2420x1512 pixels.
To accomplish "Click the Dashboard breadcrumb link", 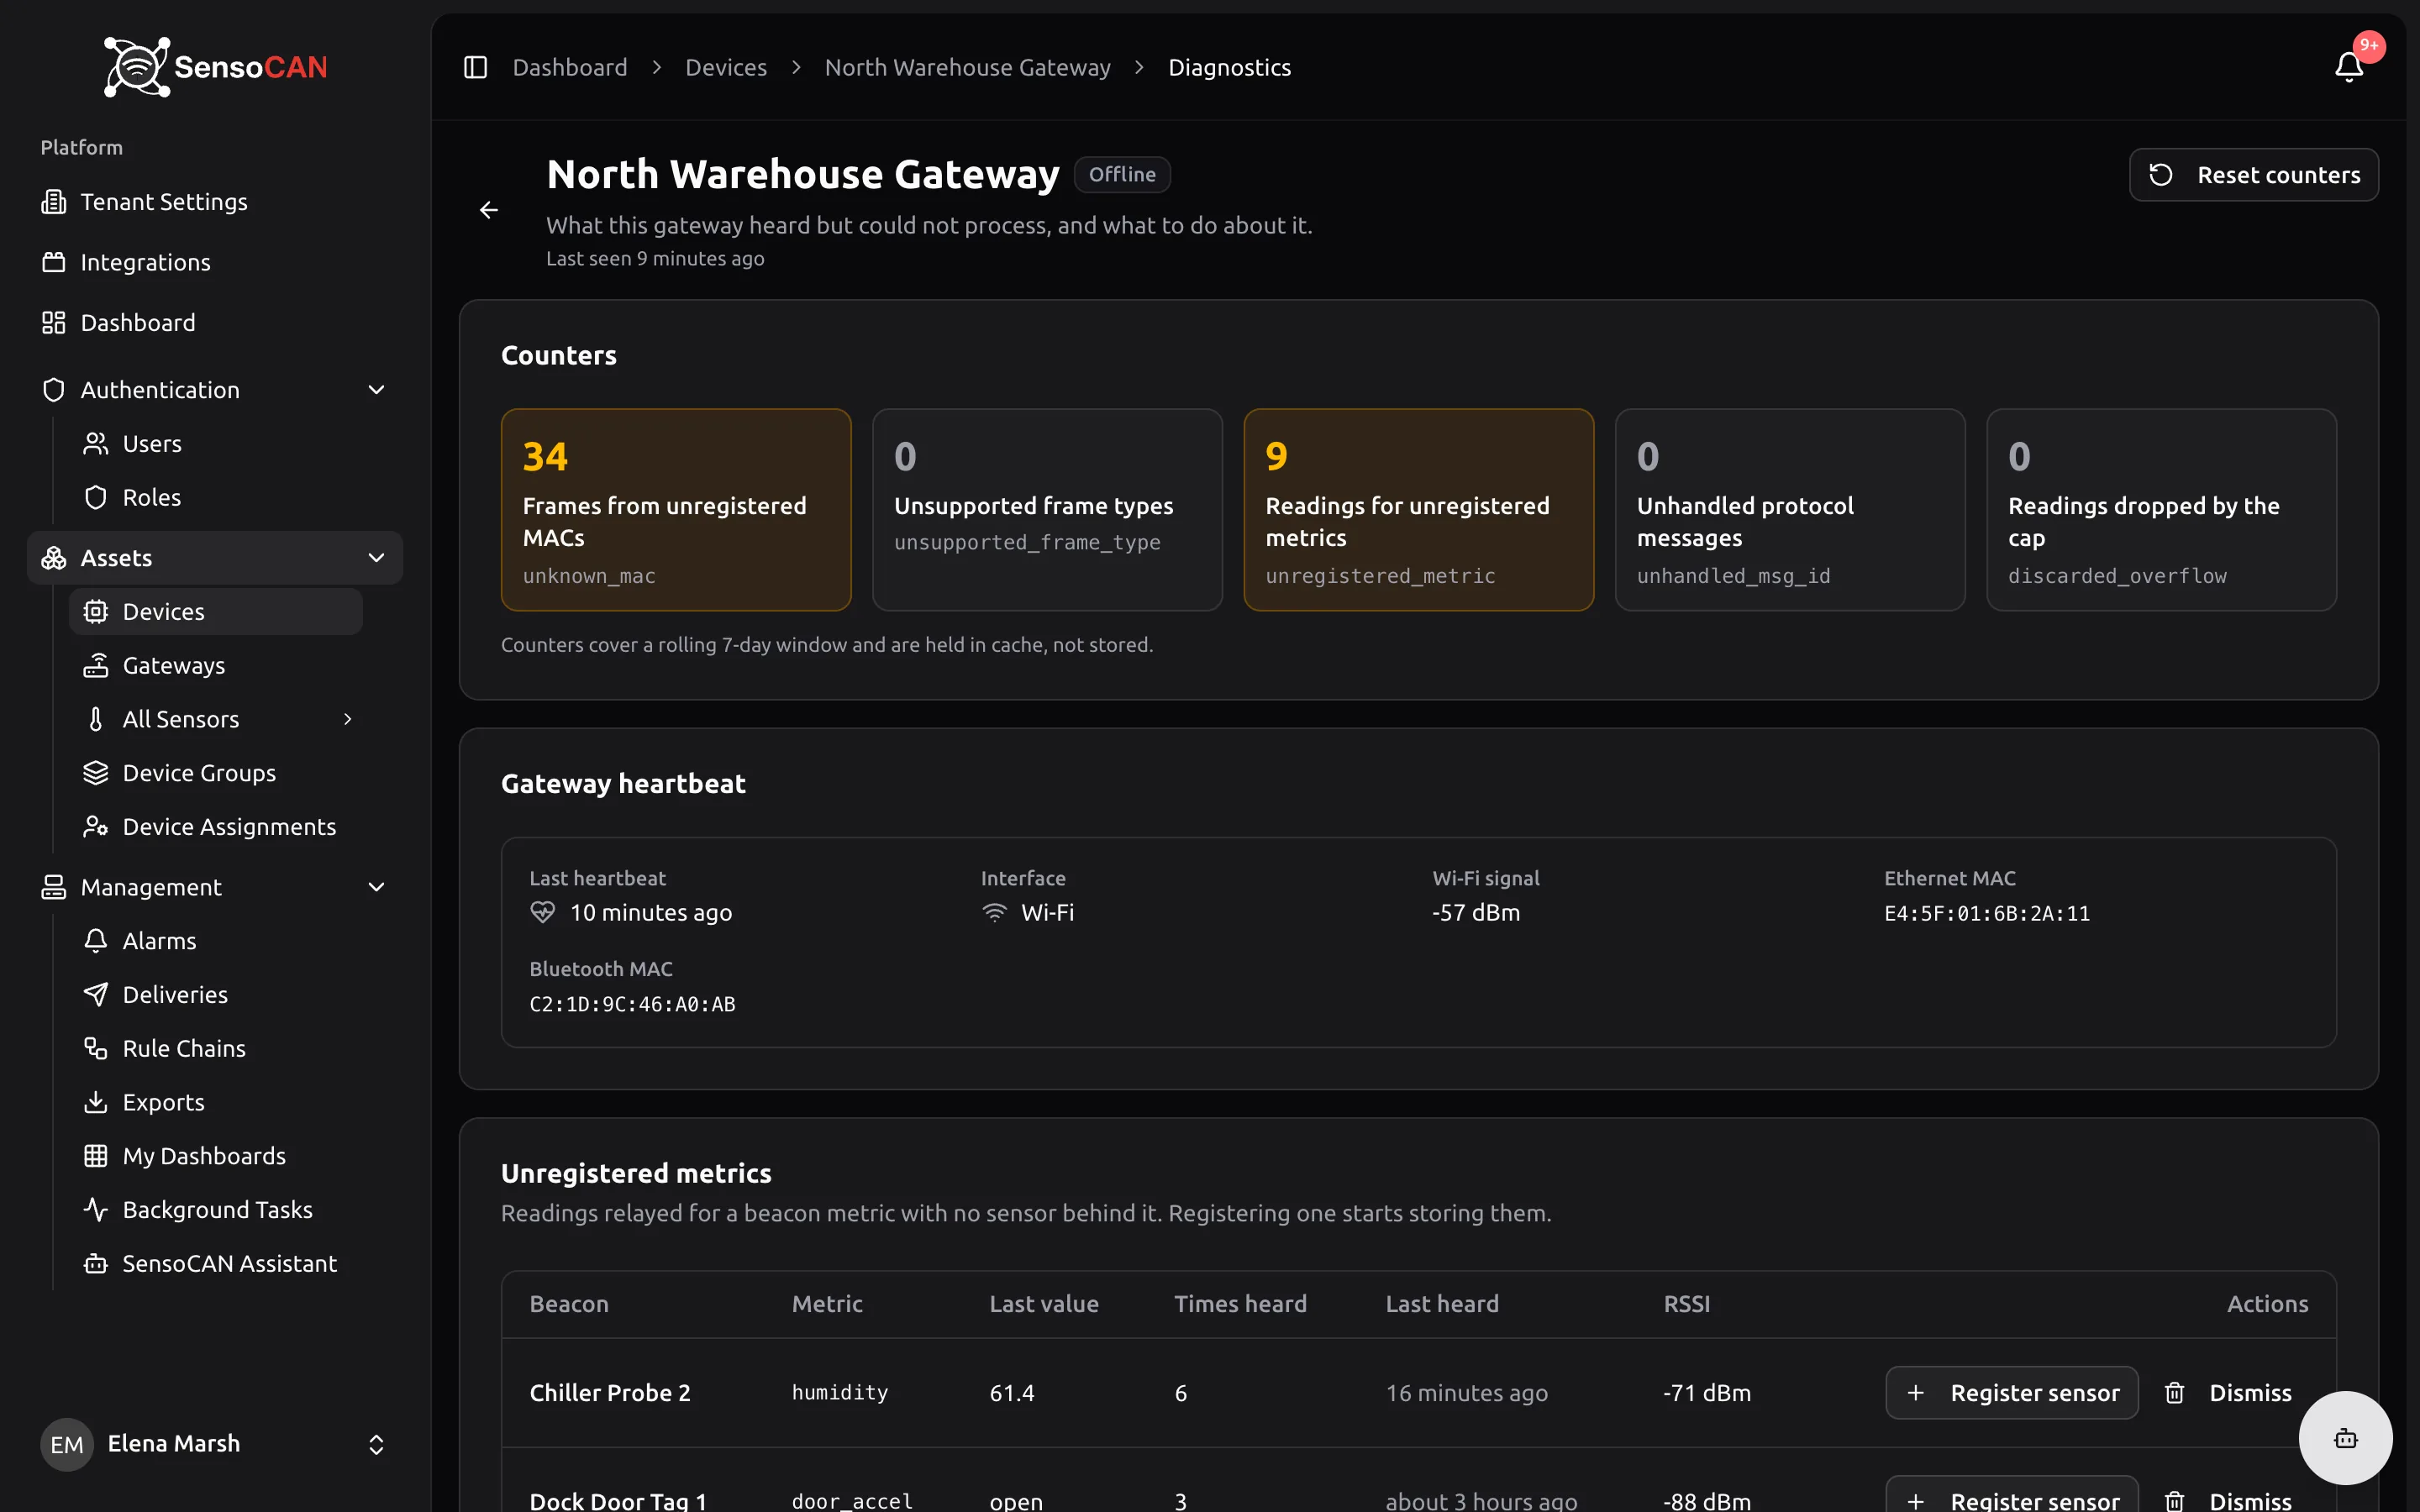I will [570, 67].
